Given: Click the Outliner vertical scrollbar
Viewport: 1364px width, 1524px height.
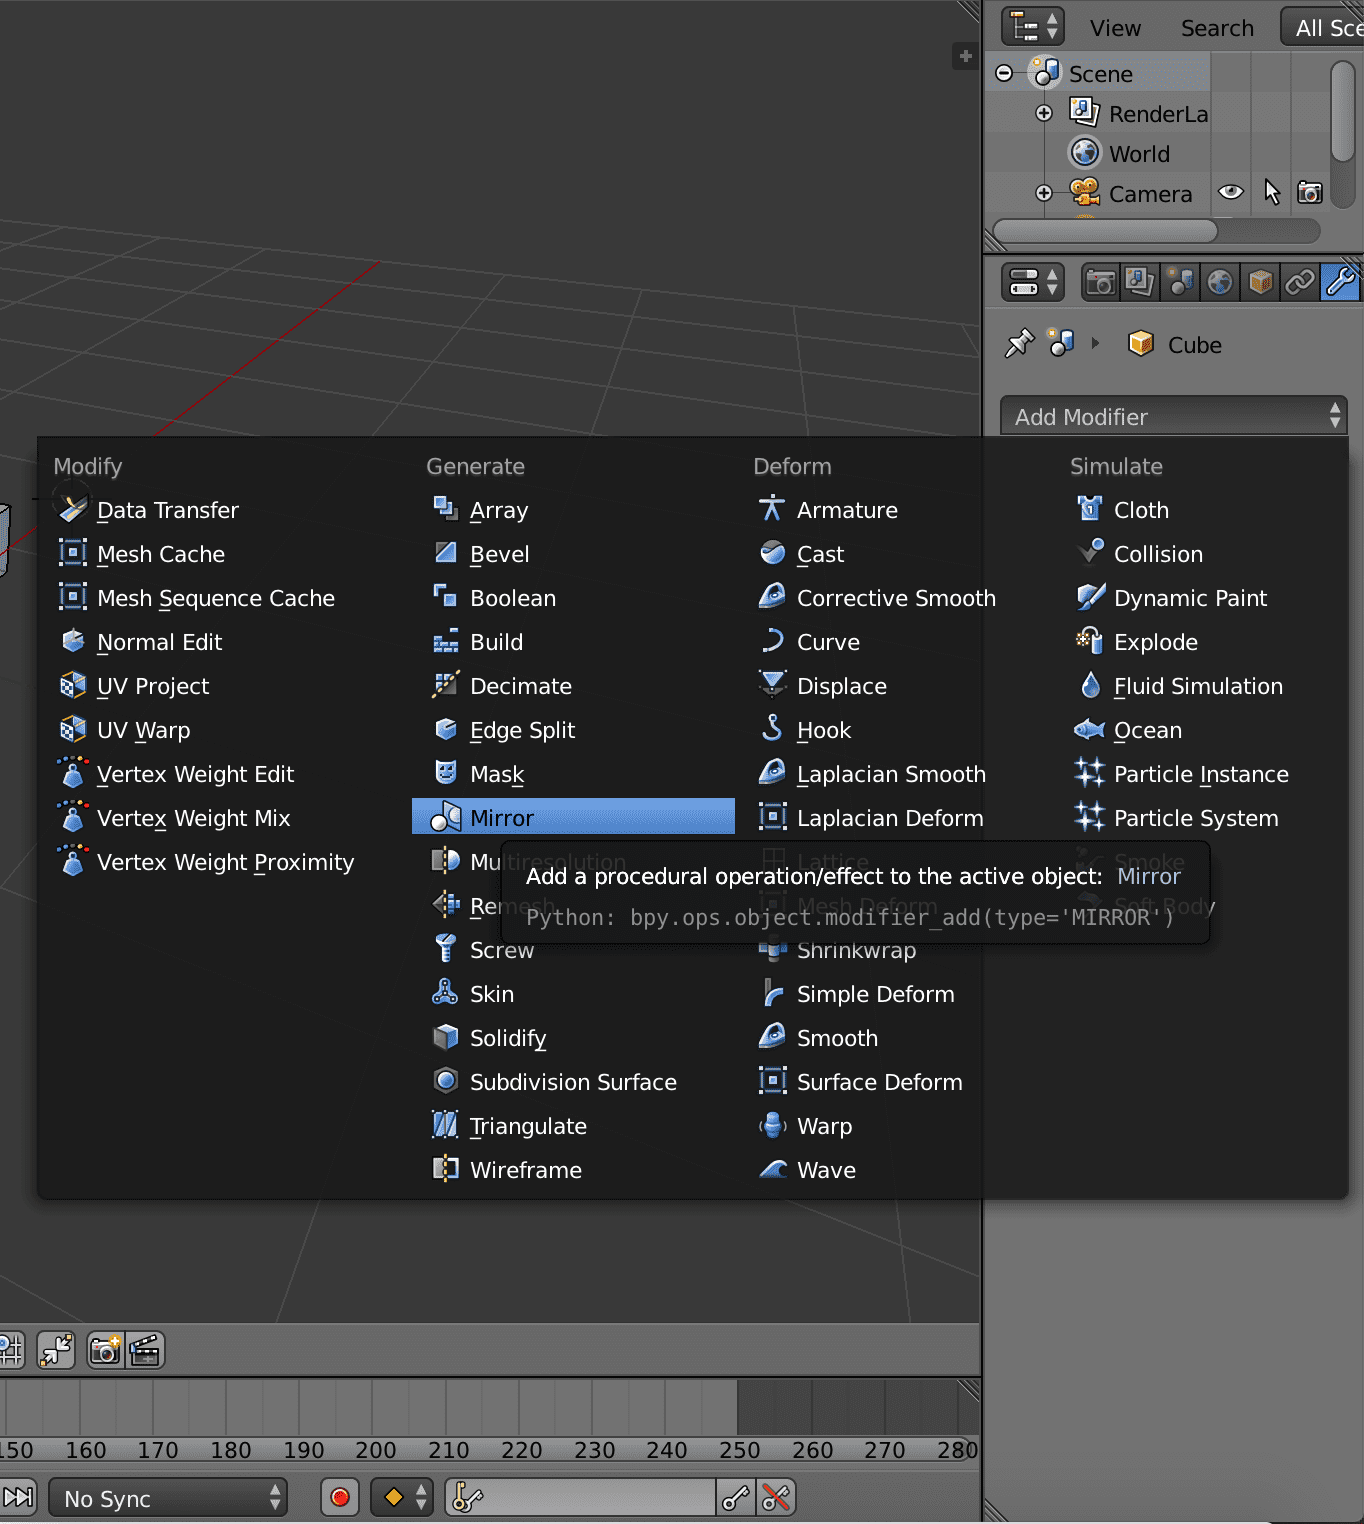Looking at the screenshot, I should 1343,110.
